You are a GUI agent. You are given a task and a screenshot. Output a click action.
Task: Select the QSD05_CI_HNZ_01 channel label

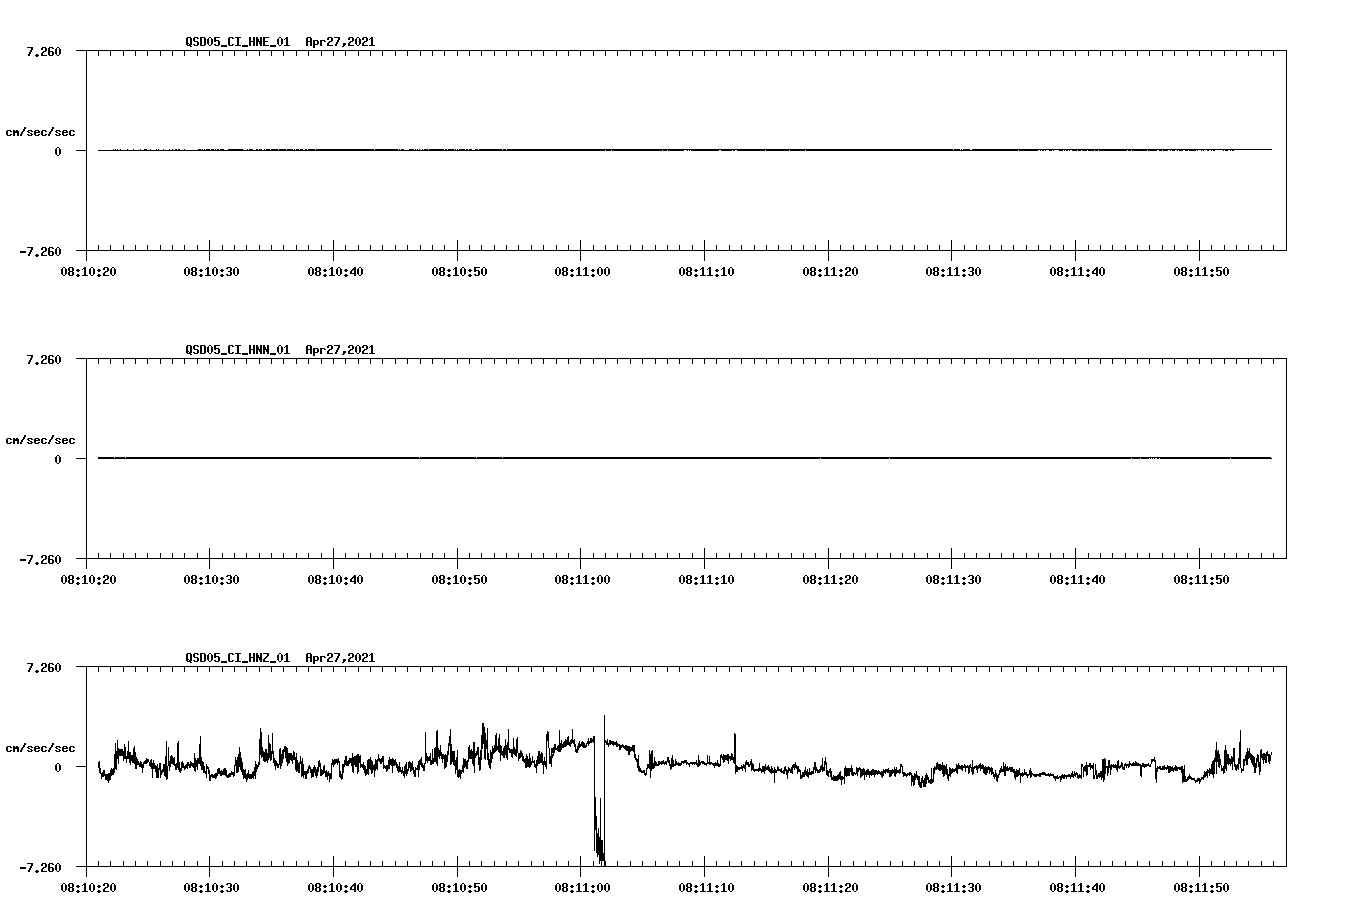236,659
